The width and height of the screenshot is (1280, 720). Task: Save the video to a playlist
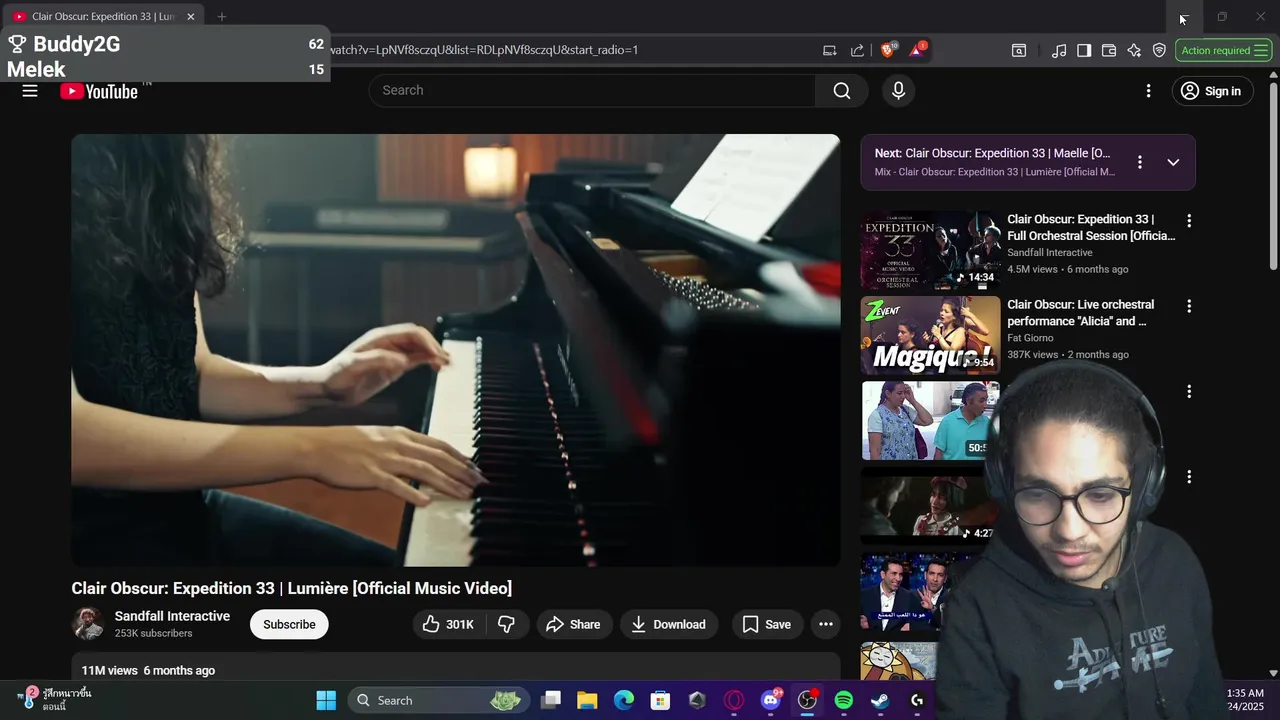[x=767, y=624]
